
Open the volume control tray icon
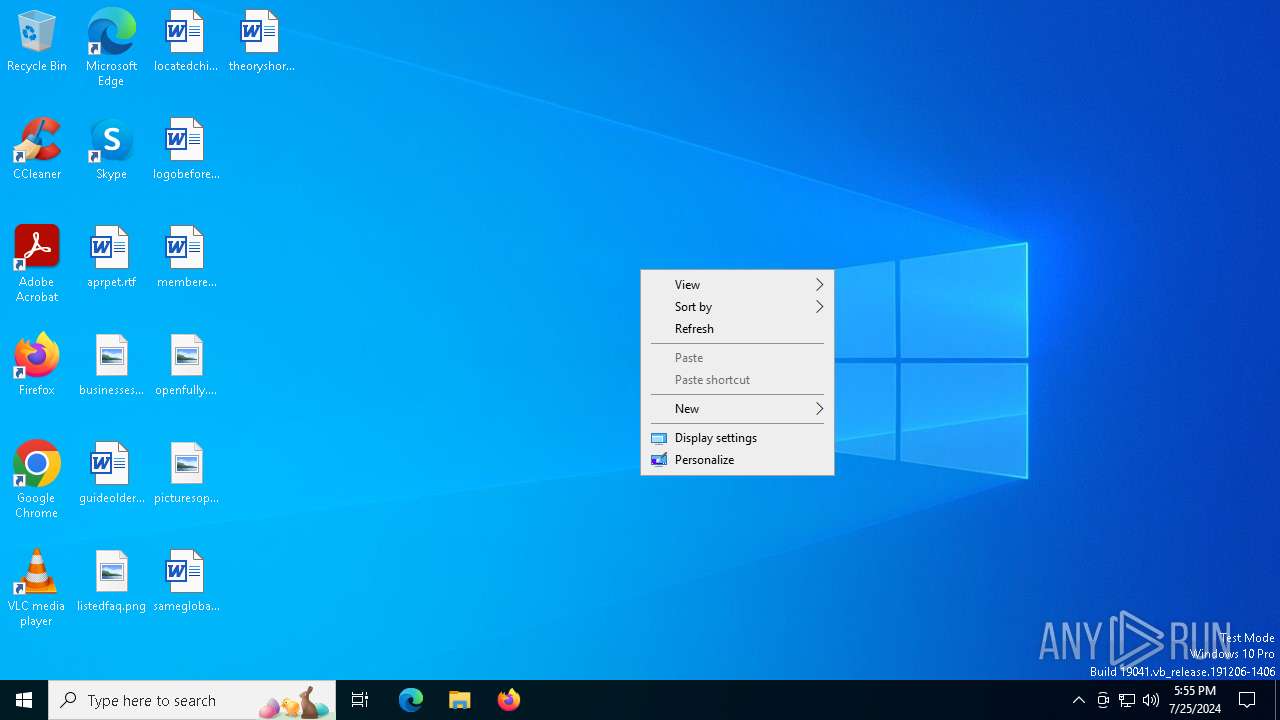click(1151, 700)
